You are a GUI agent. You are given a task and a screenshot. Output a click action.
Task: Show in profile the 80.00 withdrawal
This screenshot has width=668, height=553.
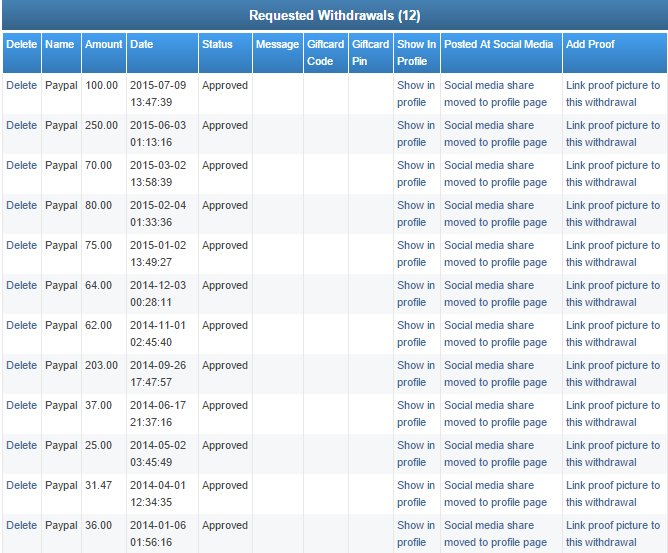tap(416, 214)
